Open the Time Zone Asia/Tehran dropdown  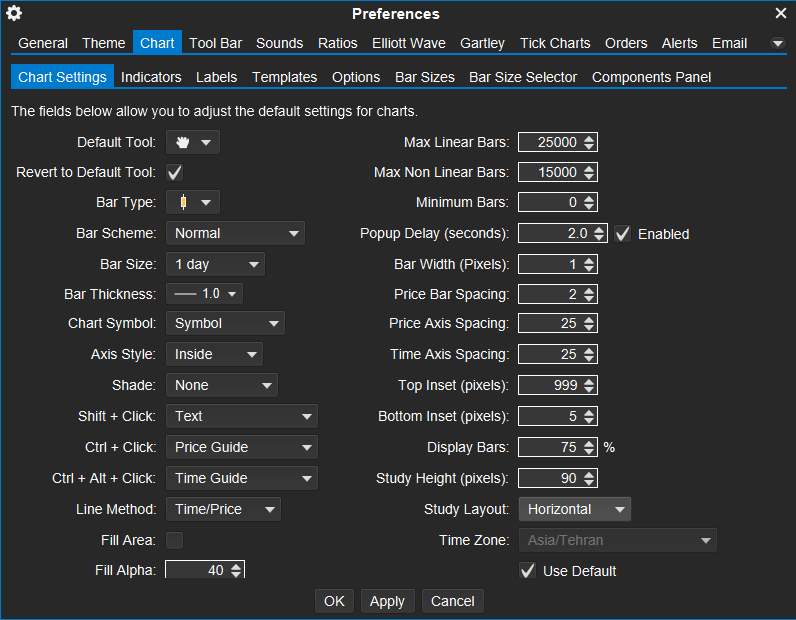pyautogui.click(x=618, y=540)
